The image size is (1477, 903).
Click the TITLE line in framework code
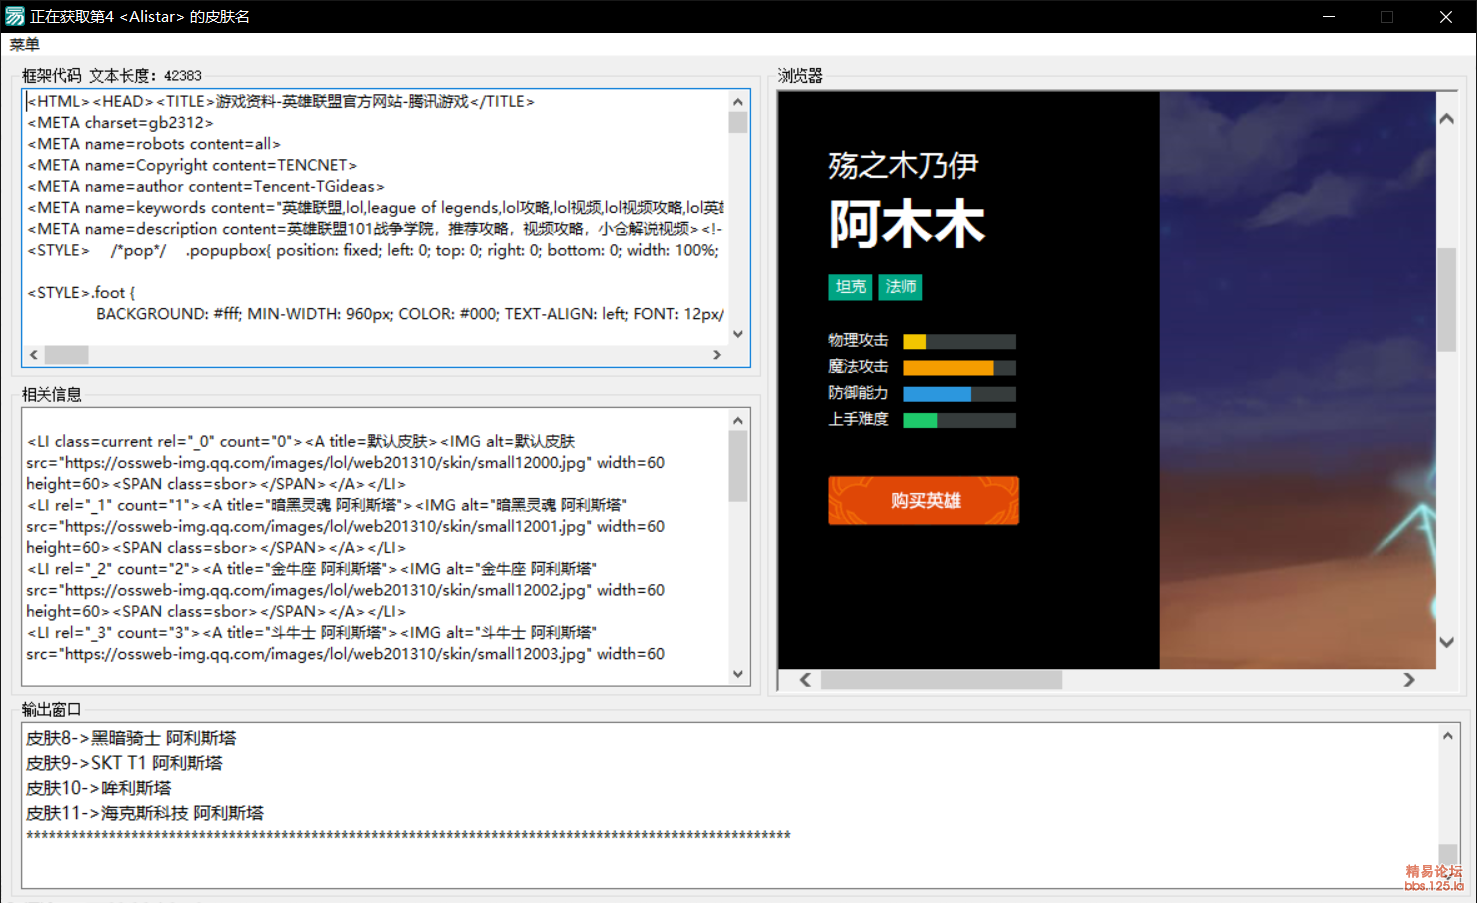click(x=281, y=101)
